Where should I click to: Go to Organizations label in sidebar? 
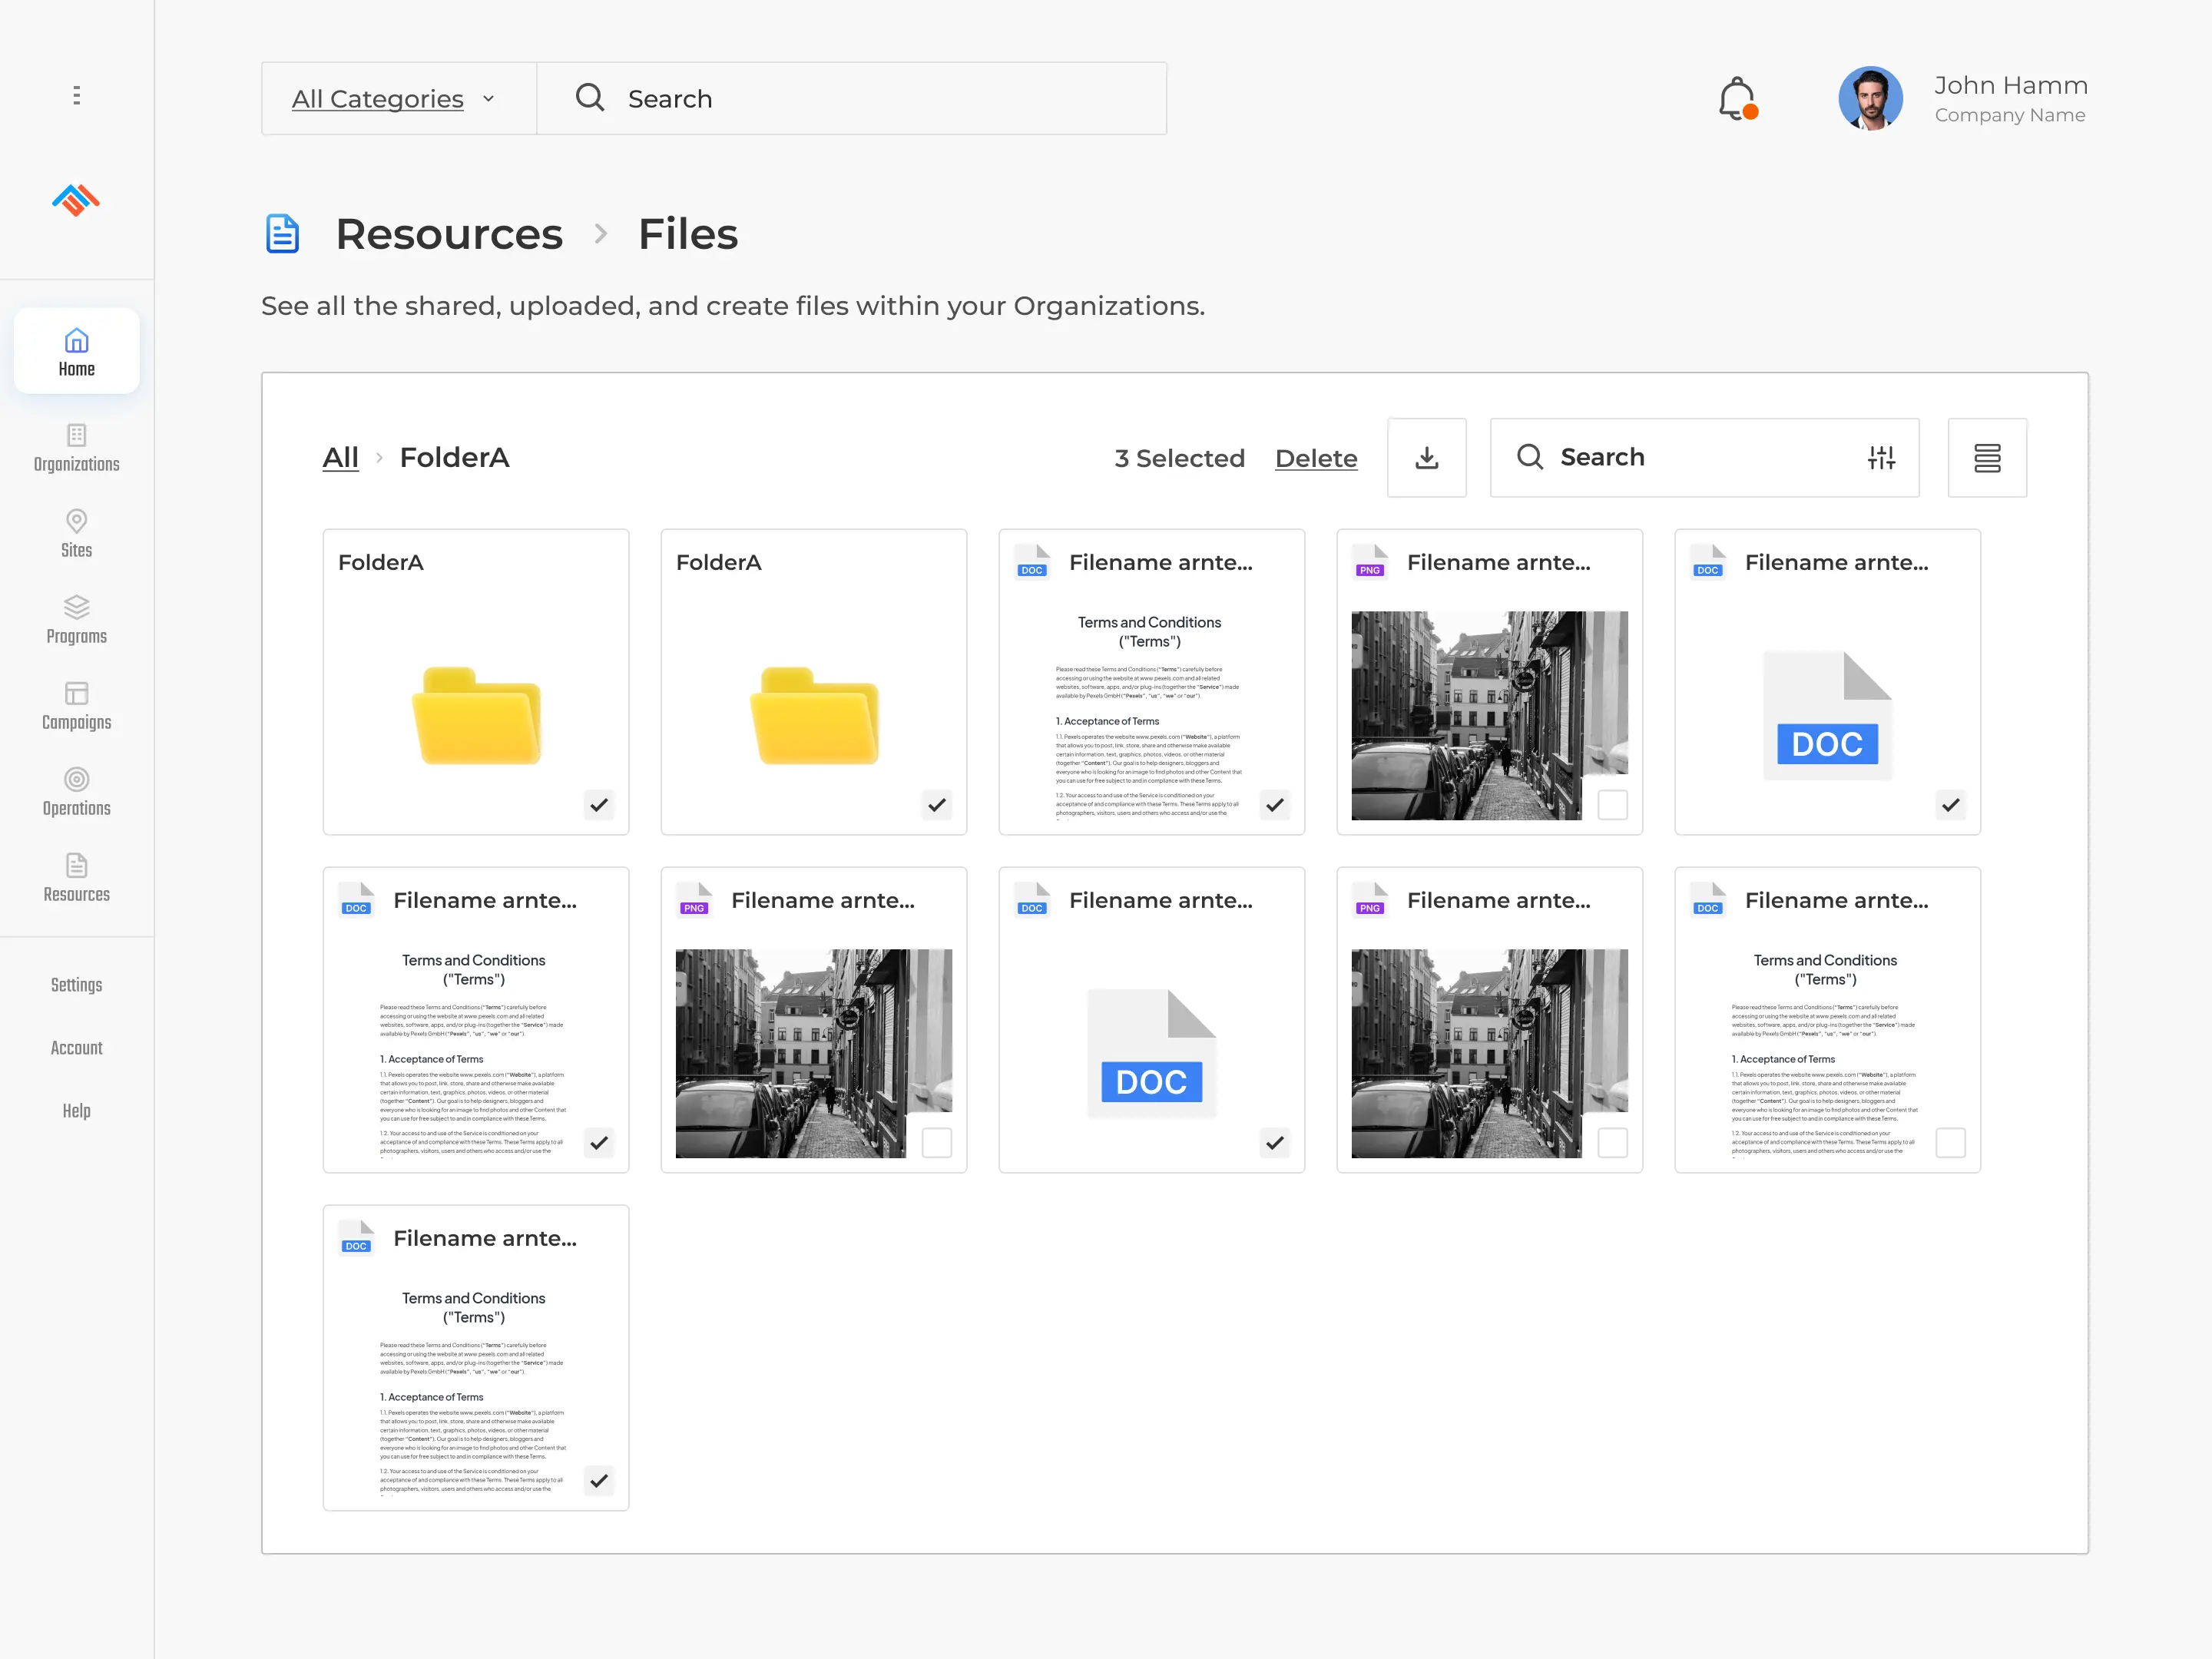(x=77, y=464)
